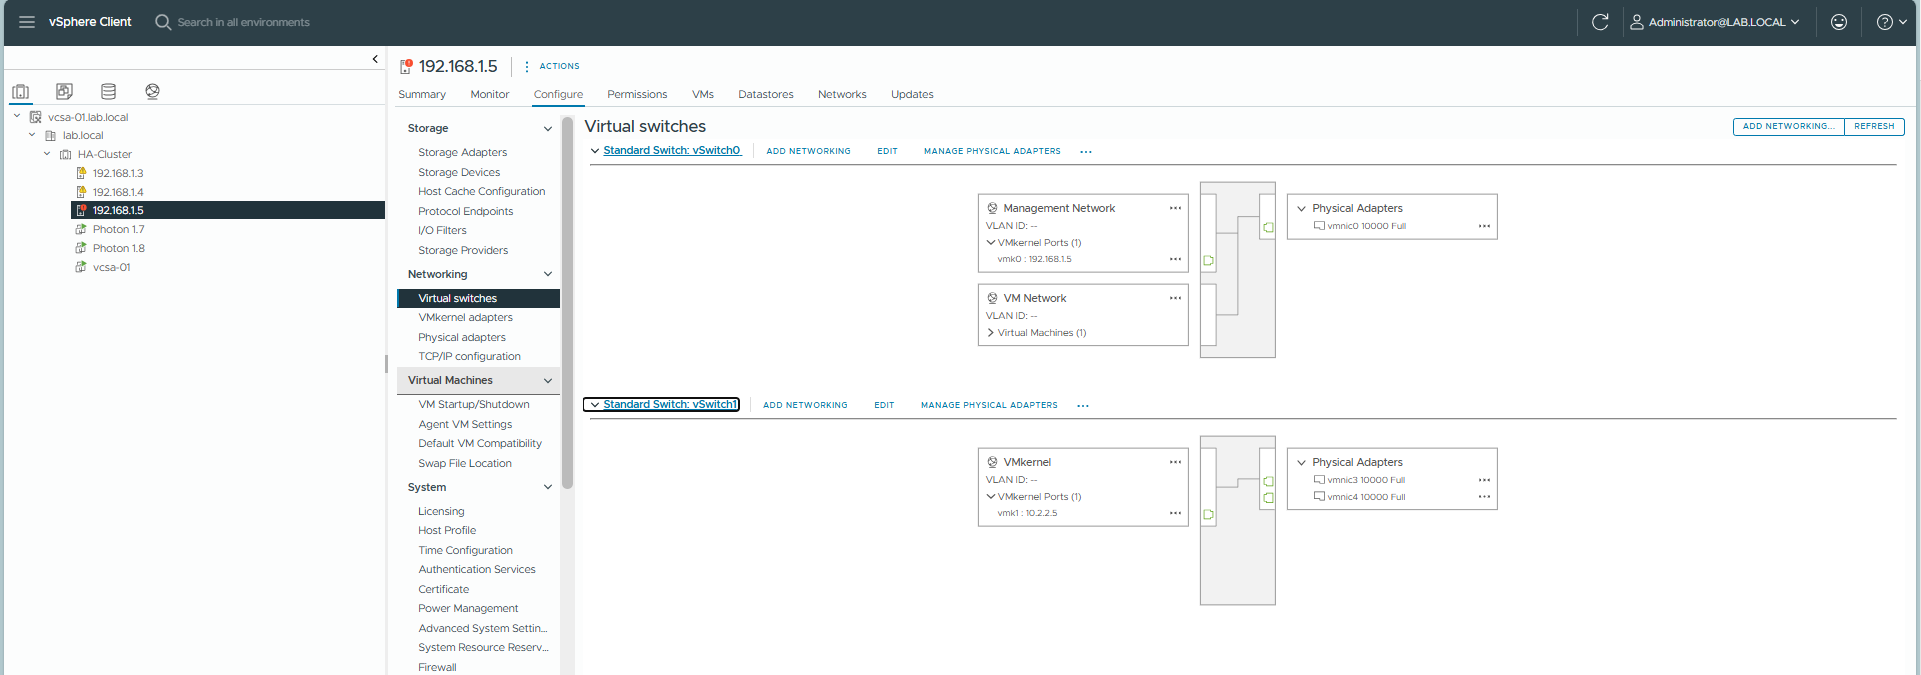This screenshot has height=675, width=1921.
Task: Open VM Network port group options ellipsis
Action: coord(1175,298)
